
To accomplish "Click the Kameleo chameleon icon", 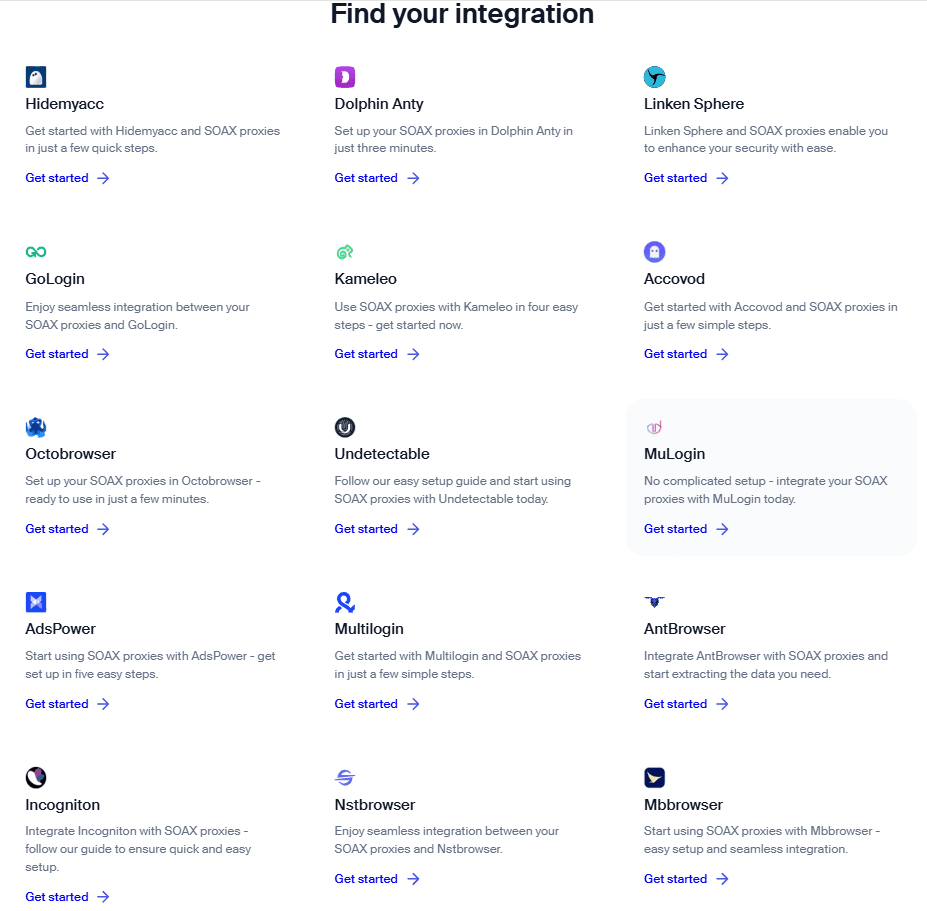I will 345,252.
